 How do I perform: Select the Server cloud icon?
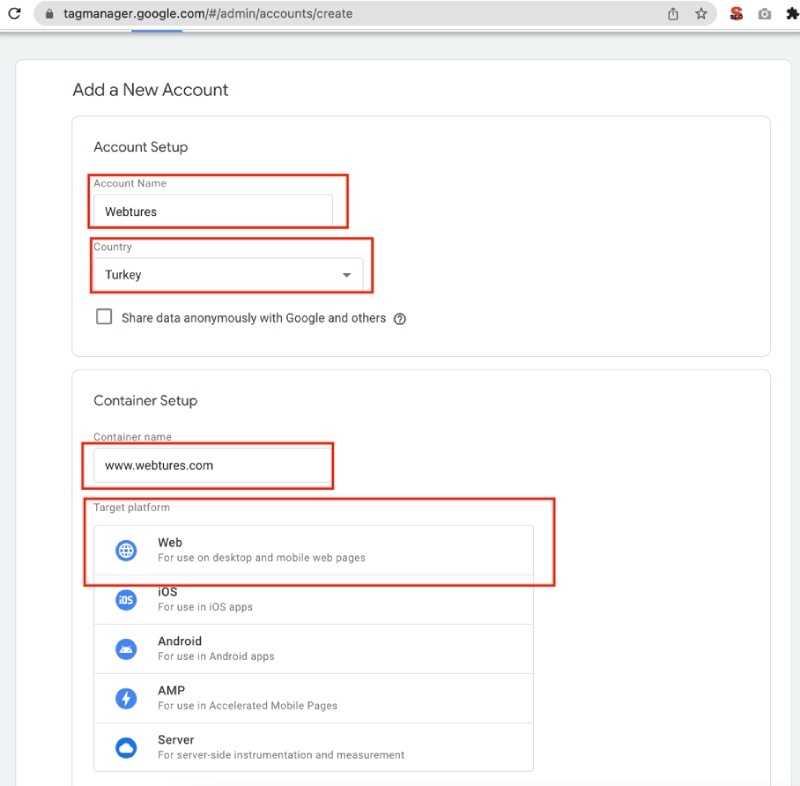pyautogui.click(x=125, y=746)
